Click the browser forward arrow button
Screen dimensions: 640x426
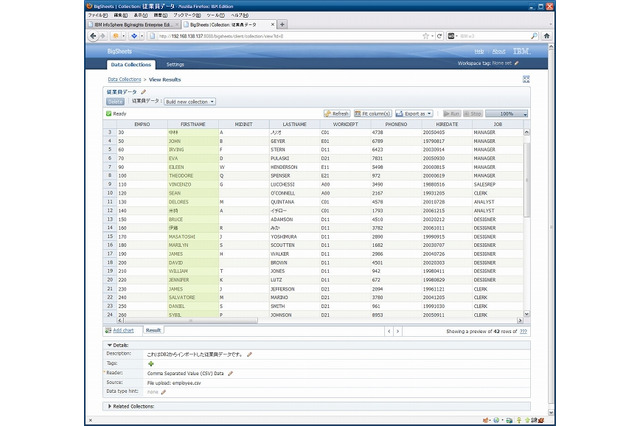pyautogui.click(x=102, y=36)
